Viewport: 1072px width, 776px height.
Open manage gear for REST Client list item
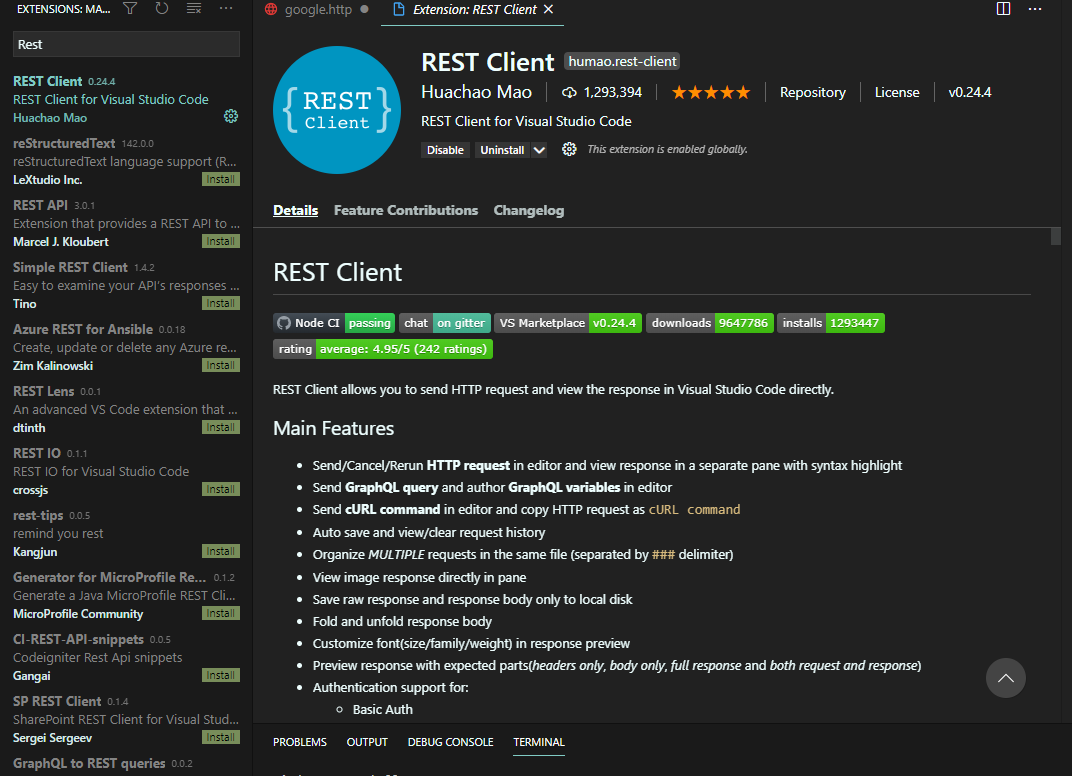(x=231, y=116)
